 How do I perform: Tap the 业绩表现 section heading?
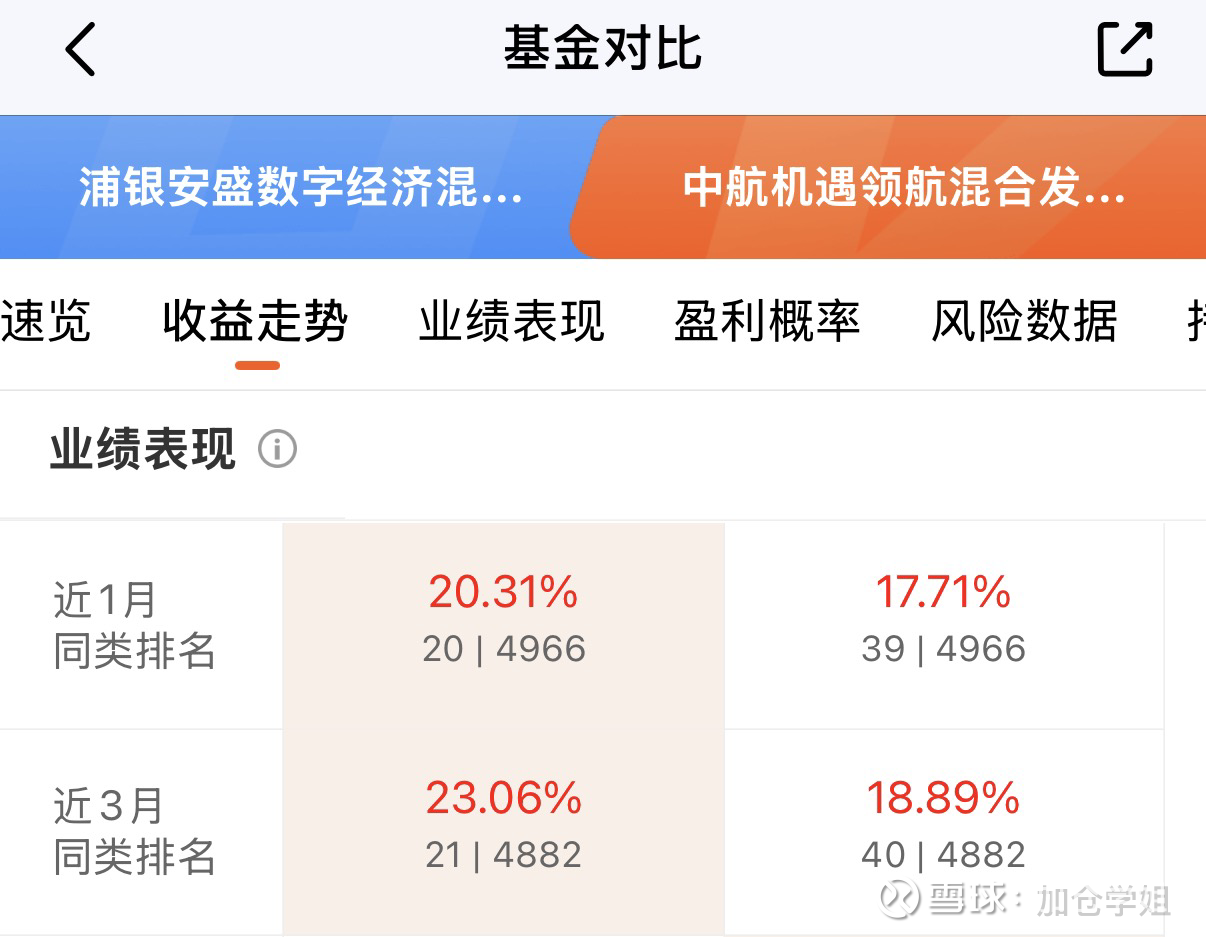143,449
